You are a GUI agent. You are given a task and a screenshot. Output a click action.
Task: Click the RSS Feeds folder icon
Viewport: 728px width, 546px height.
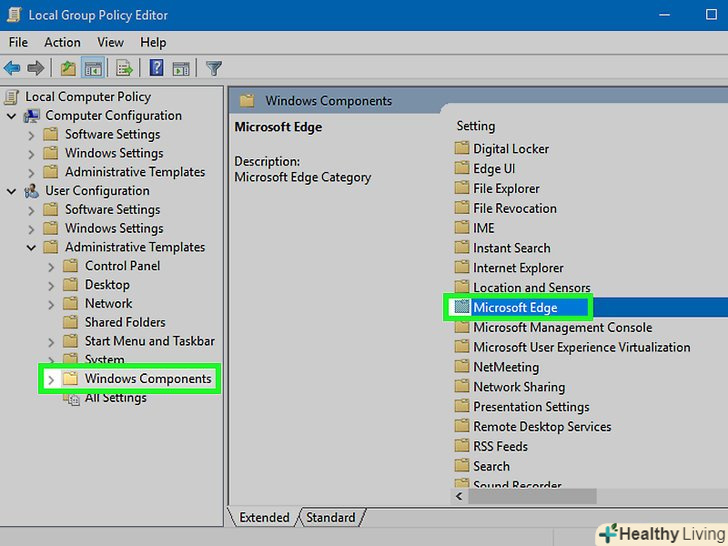click(462, 446)
